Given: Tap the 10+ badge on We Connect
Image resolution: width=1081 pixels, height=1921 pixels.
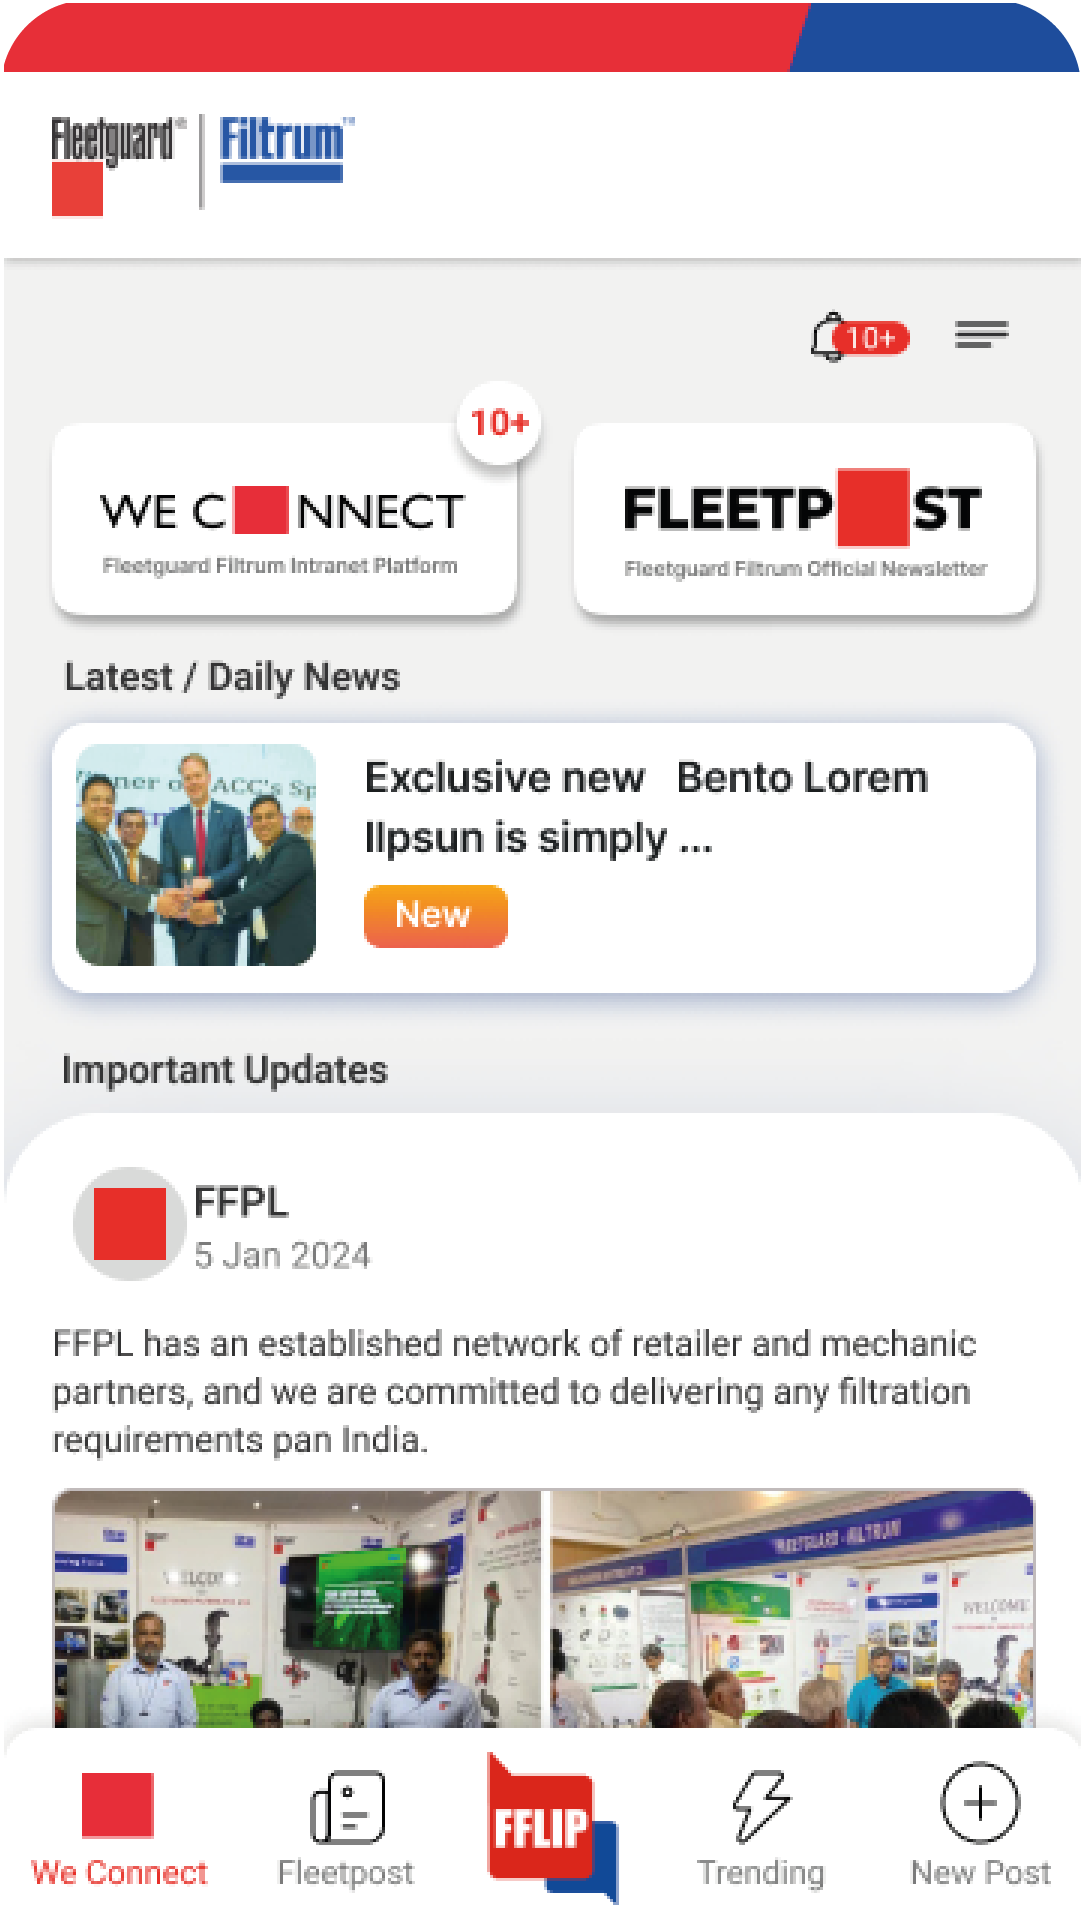Looking at the screenshot, I should coord(499,423).
